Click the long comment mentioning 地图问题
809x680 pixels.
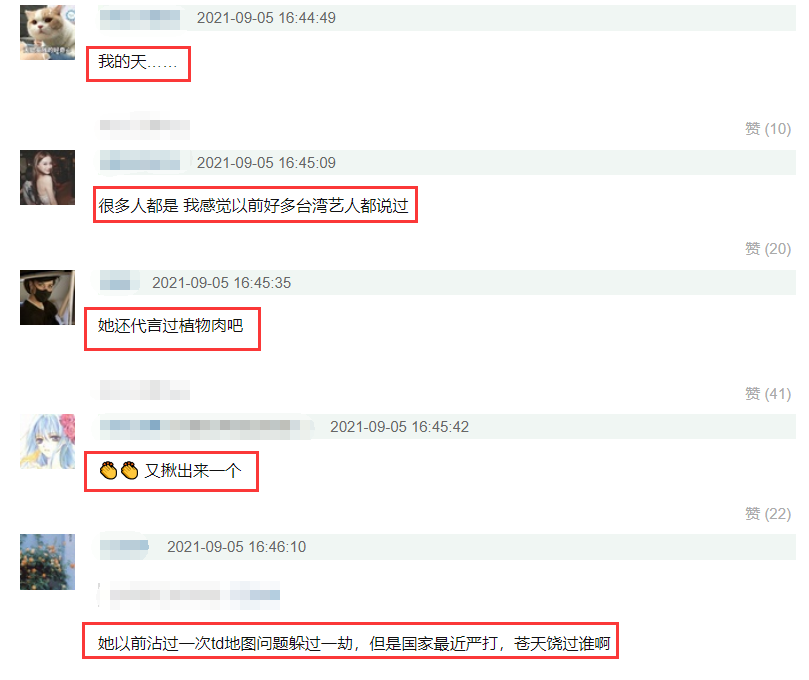tap(354, 643)
